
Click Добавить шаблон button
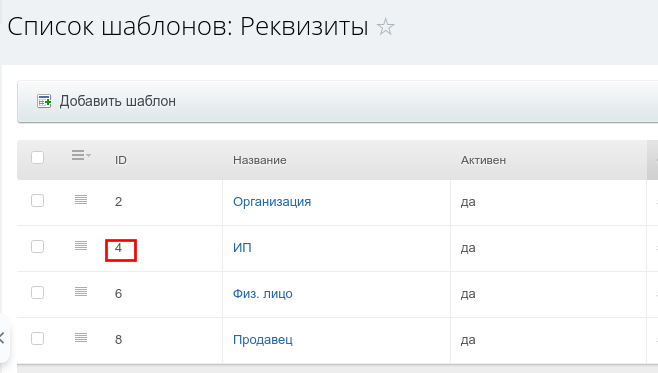pos(106,101)
